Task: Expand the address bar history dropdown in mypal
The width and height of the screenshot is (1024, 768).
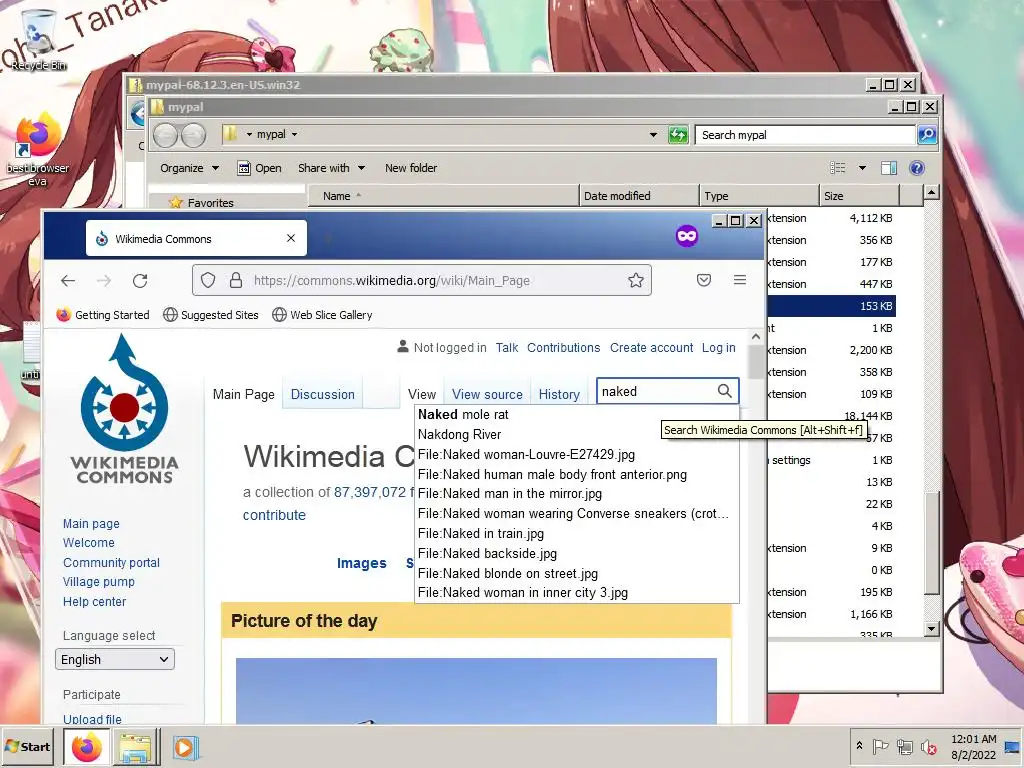Action: tap(653, 135)
